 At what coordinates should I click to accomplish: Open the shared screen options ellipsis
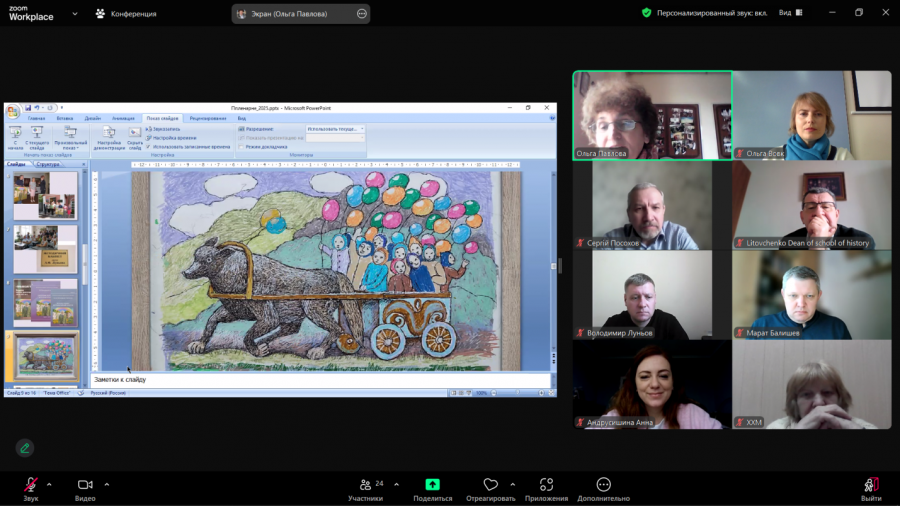click(x=362, y=14)
